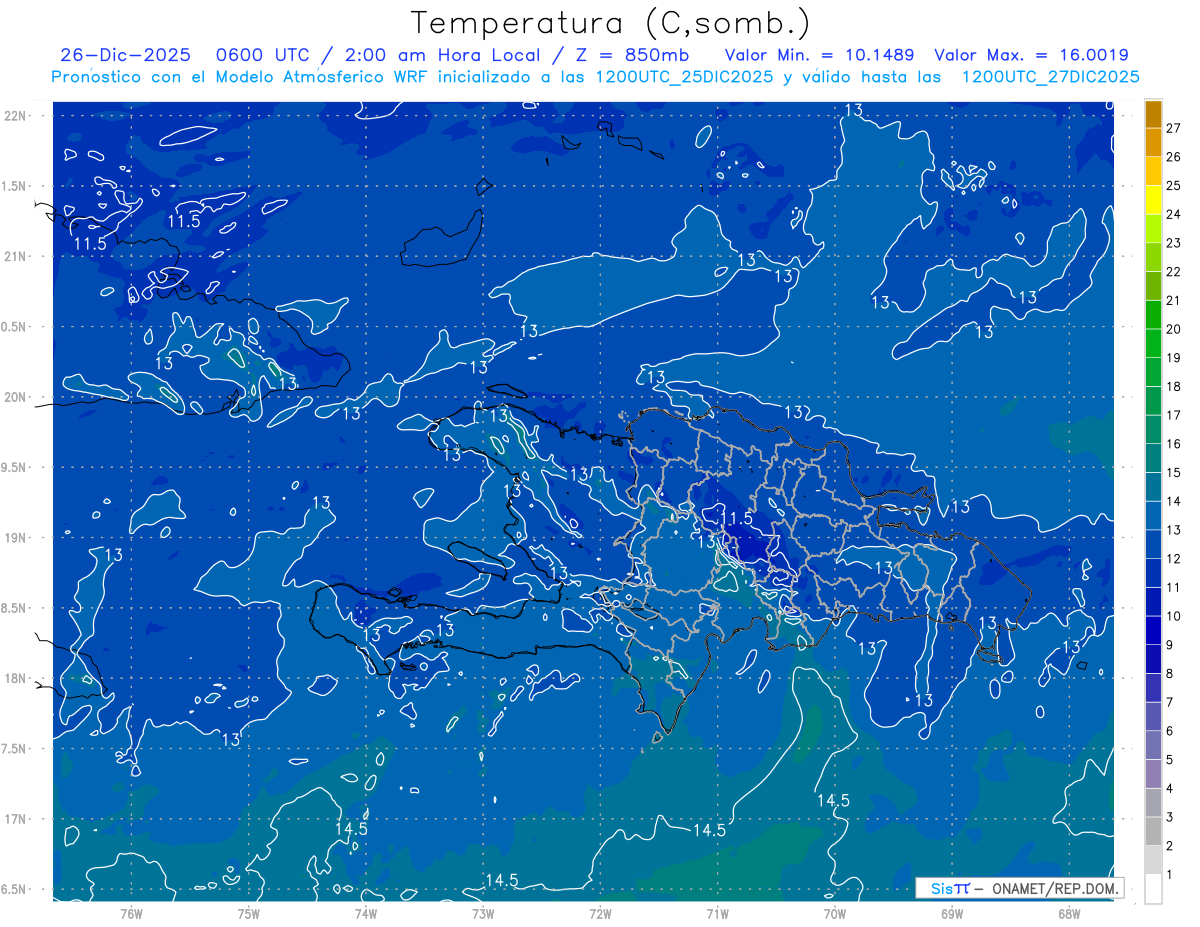Viewport: 1200px width, 927px height.
Task: Select the date 26-Dic-2025 in the header
Action: (125, 55)
